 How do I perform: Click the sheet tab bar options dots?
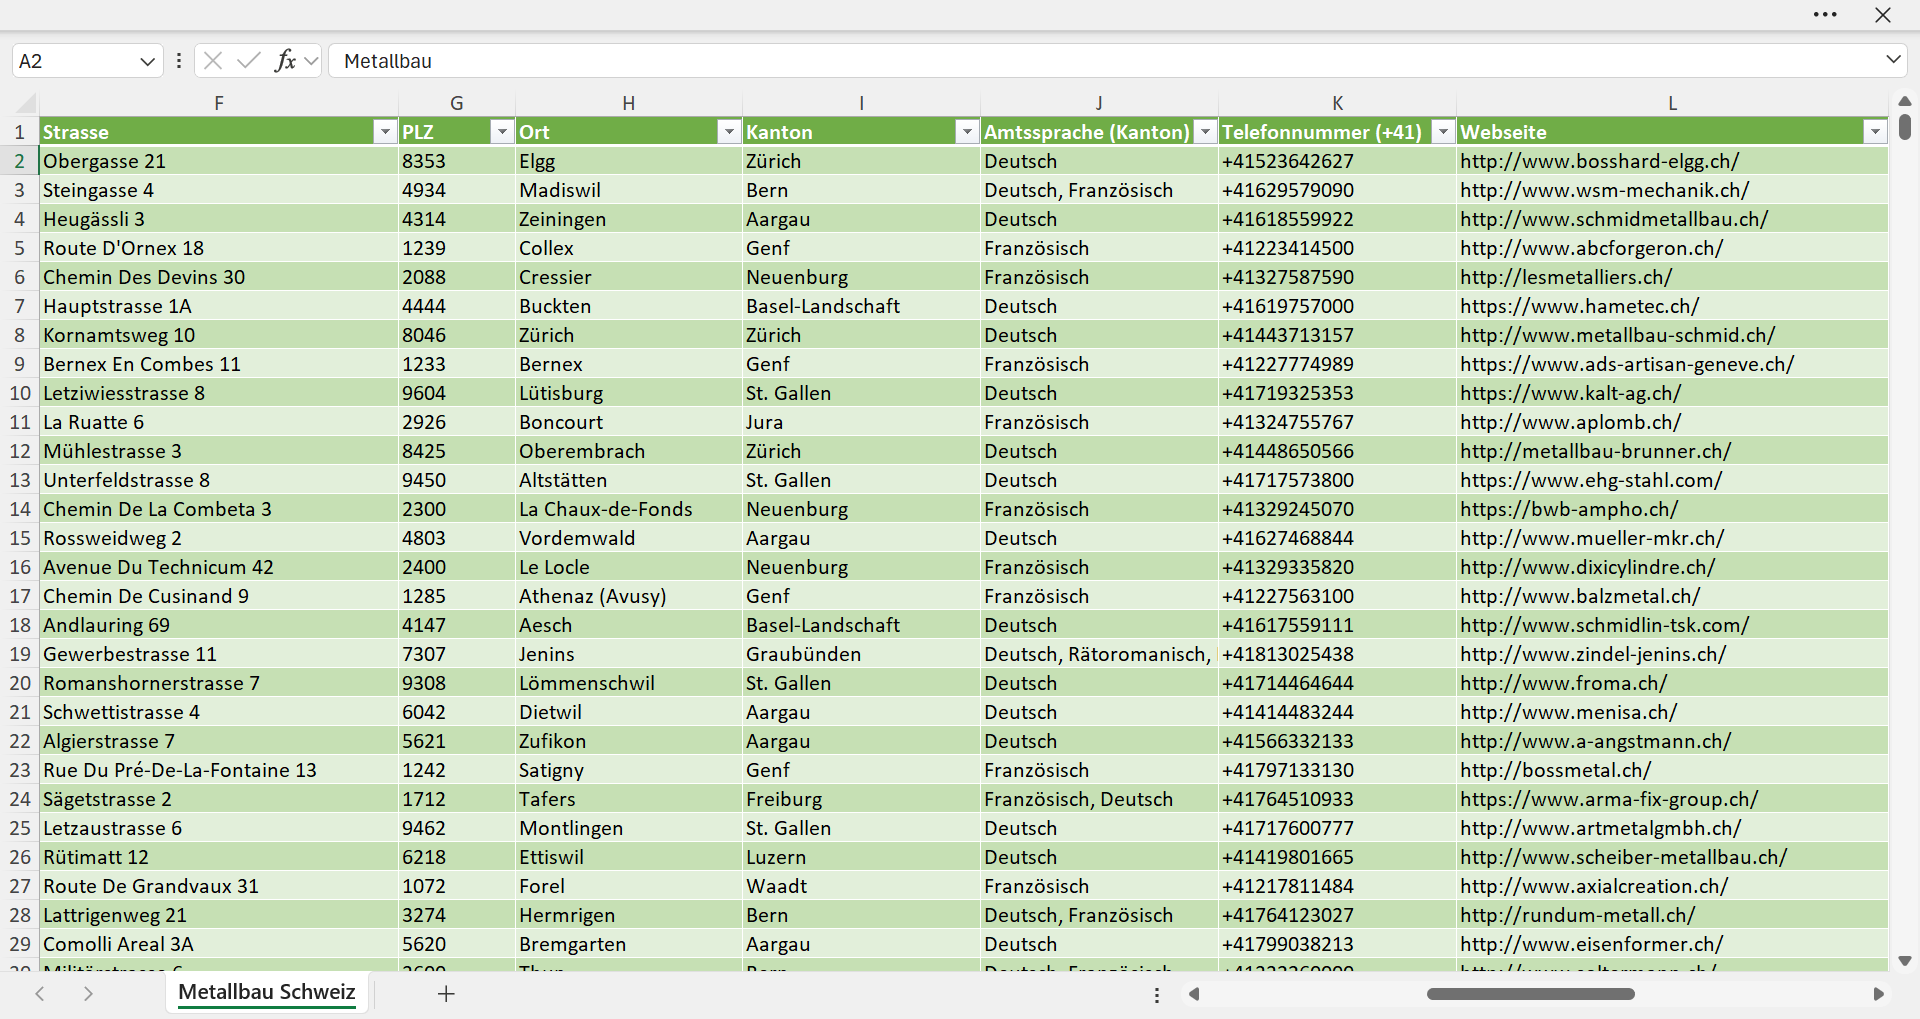pos(1157,995)
